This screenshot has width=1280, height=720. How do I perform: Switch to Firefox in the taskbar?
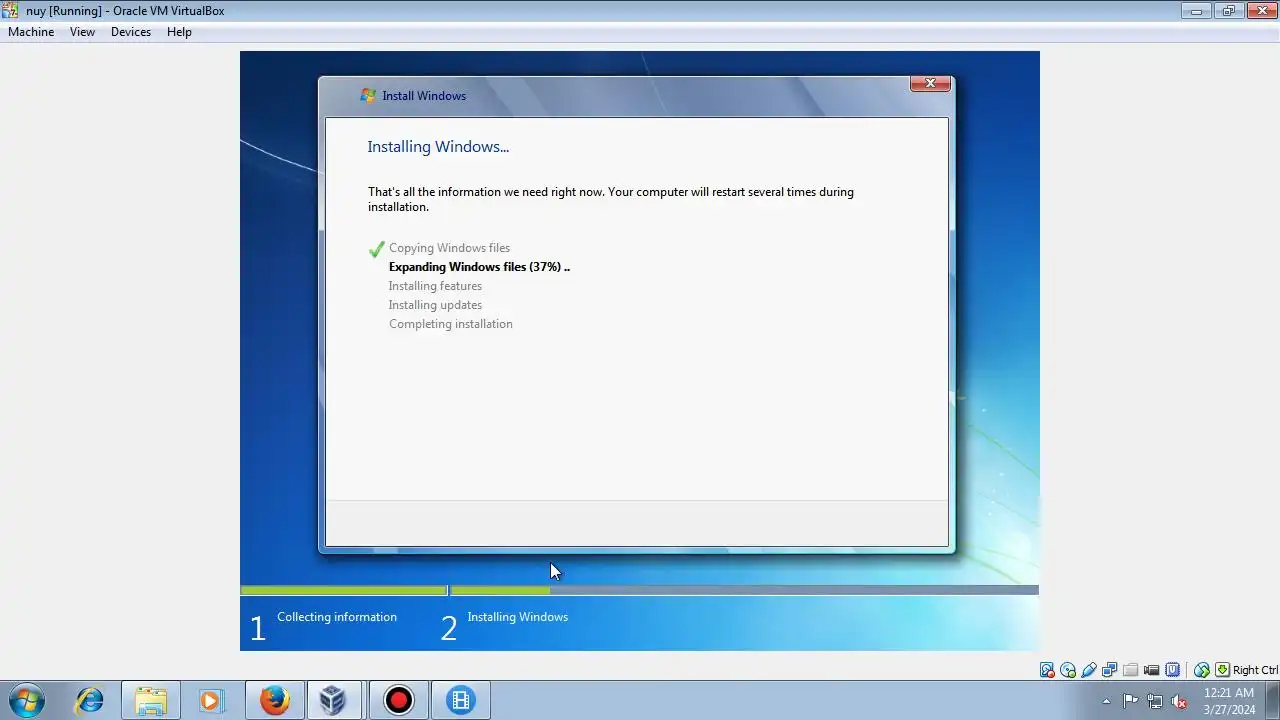(274, 700)
